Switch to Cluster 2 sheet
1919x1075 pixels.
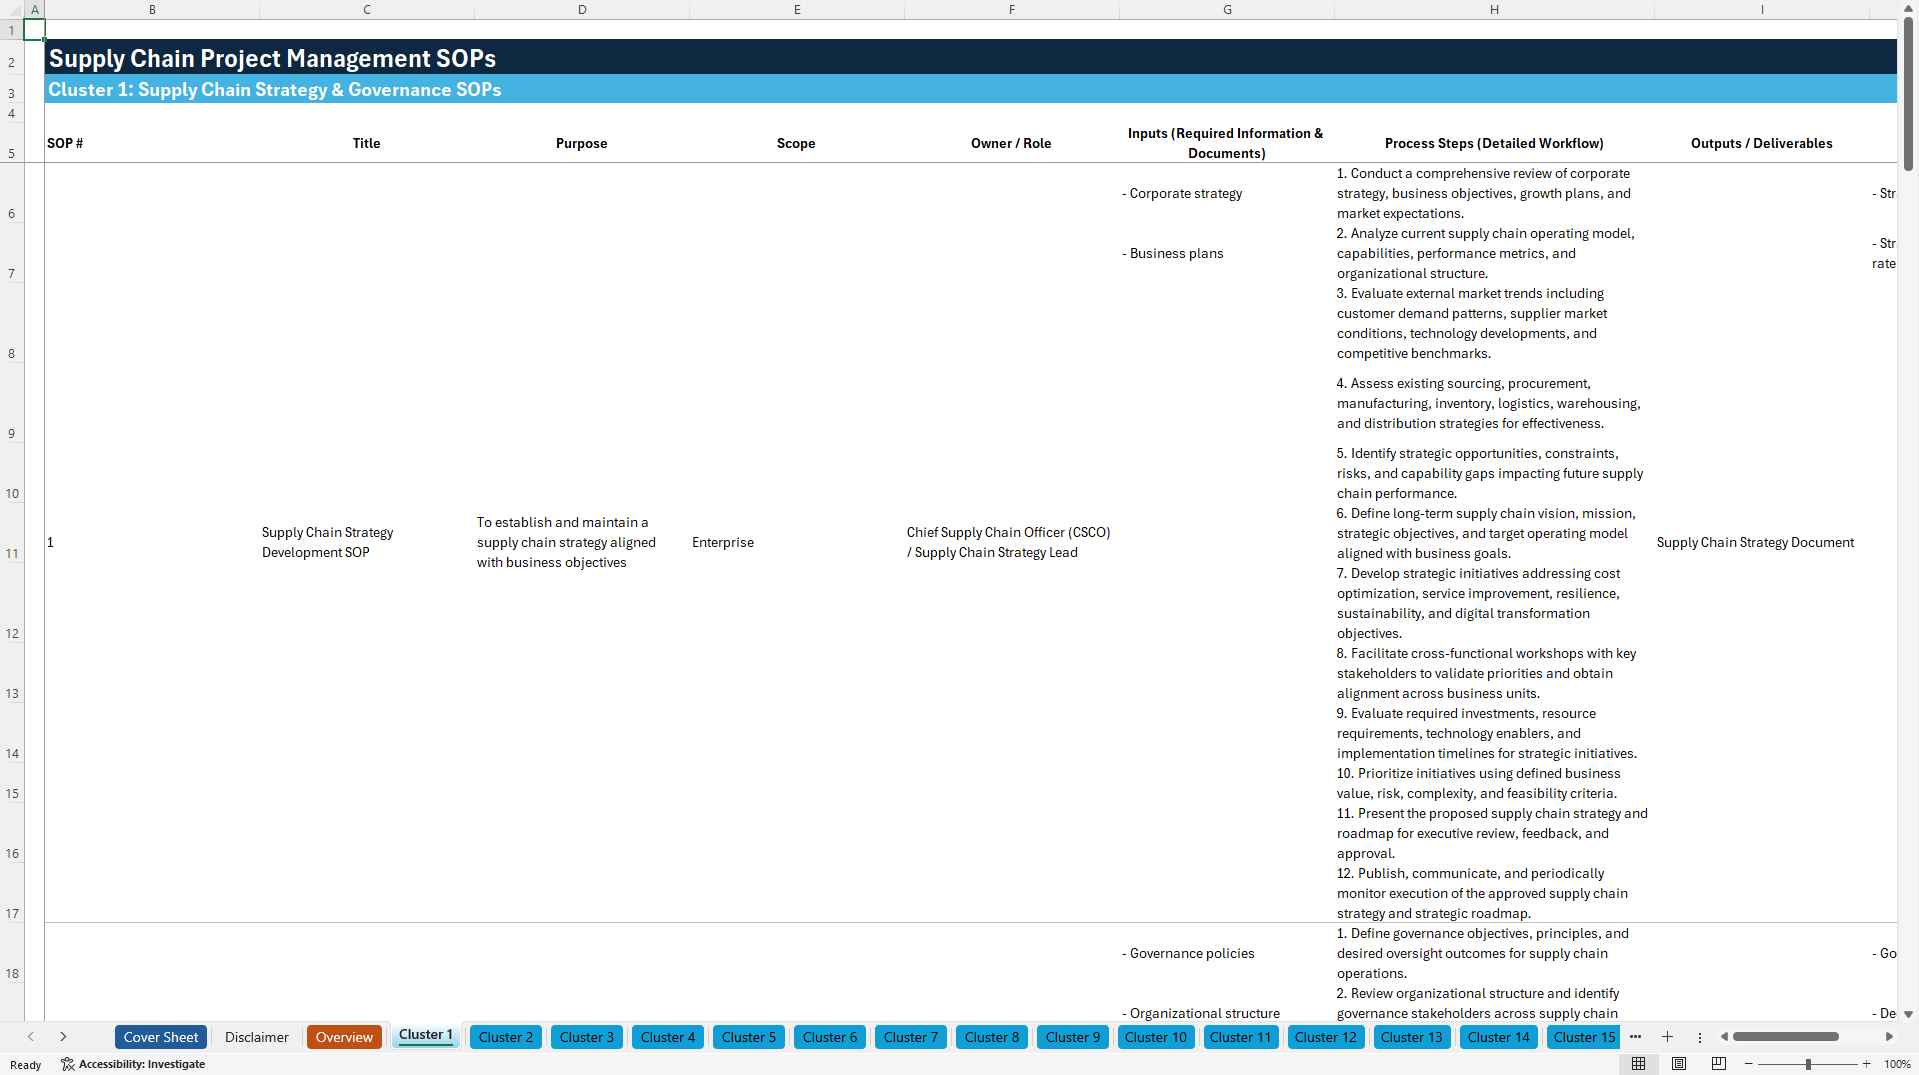pos(506,1037)
